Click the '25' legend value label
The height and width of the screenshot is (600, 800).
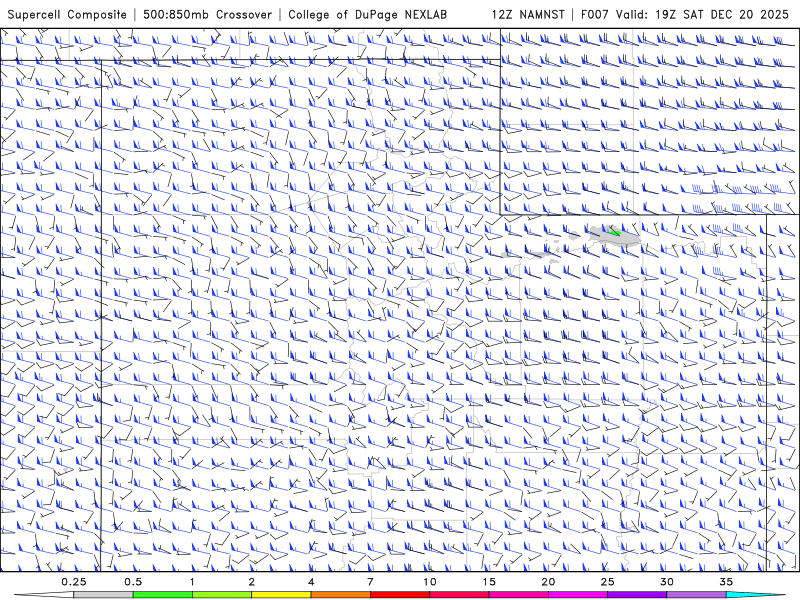(x=608, y=582)
